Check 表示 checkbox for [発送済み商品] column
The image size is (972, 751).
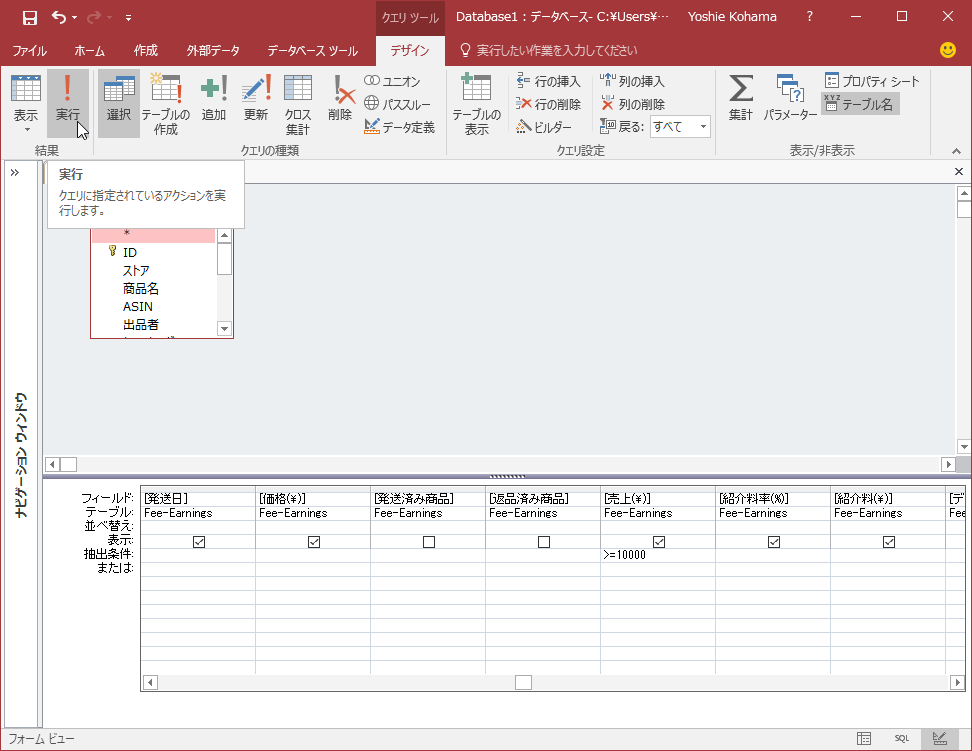pyautogui.click(x=429, y=542)
